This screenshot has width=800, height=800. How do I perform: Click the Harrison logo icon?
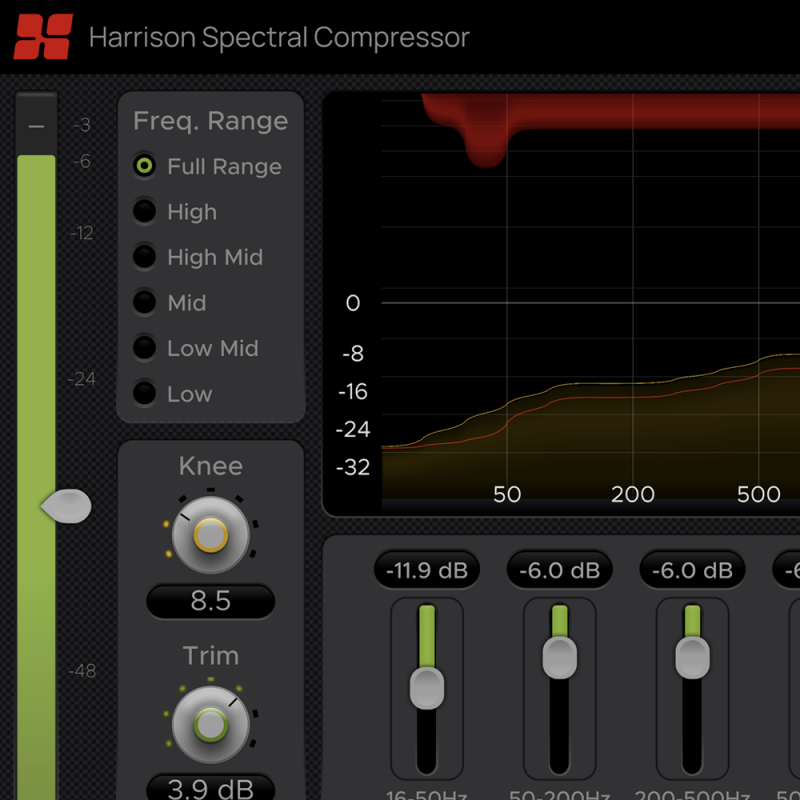point(41,37)
